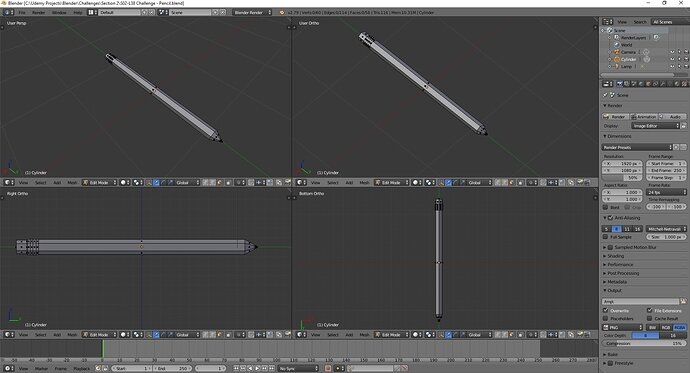This screenshot has height=373, width=690.
Task: Uncheck the Overwrite checkbox
Action: click(x=606, y=311)
